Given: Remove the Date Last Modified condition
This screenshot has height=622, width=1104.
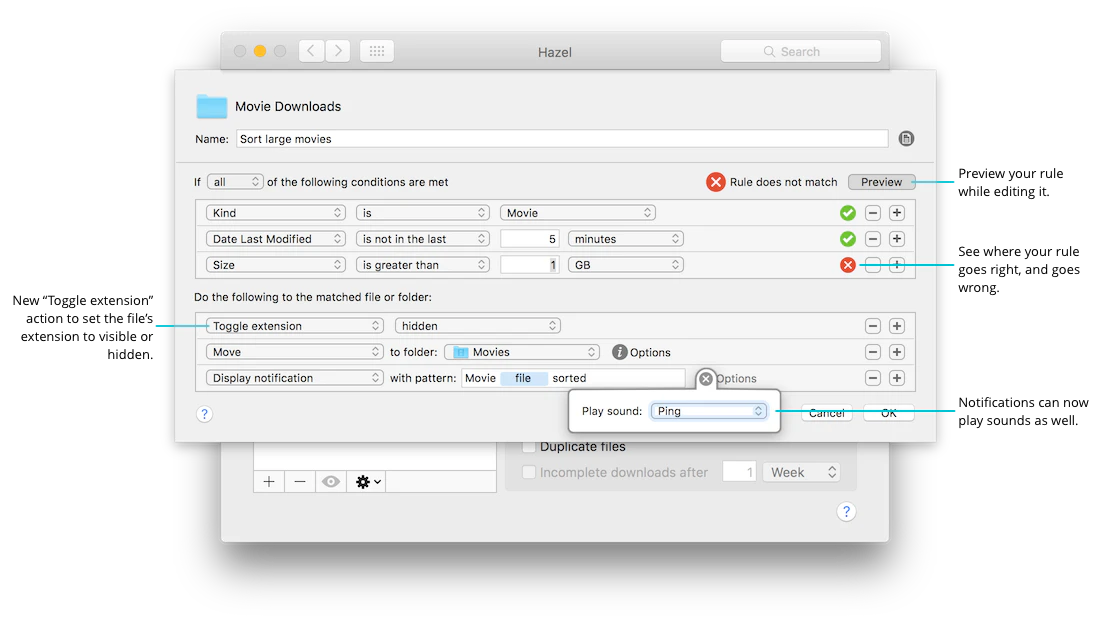Looking at the screenshot, I should (872, 239).
